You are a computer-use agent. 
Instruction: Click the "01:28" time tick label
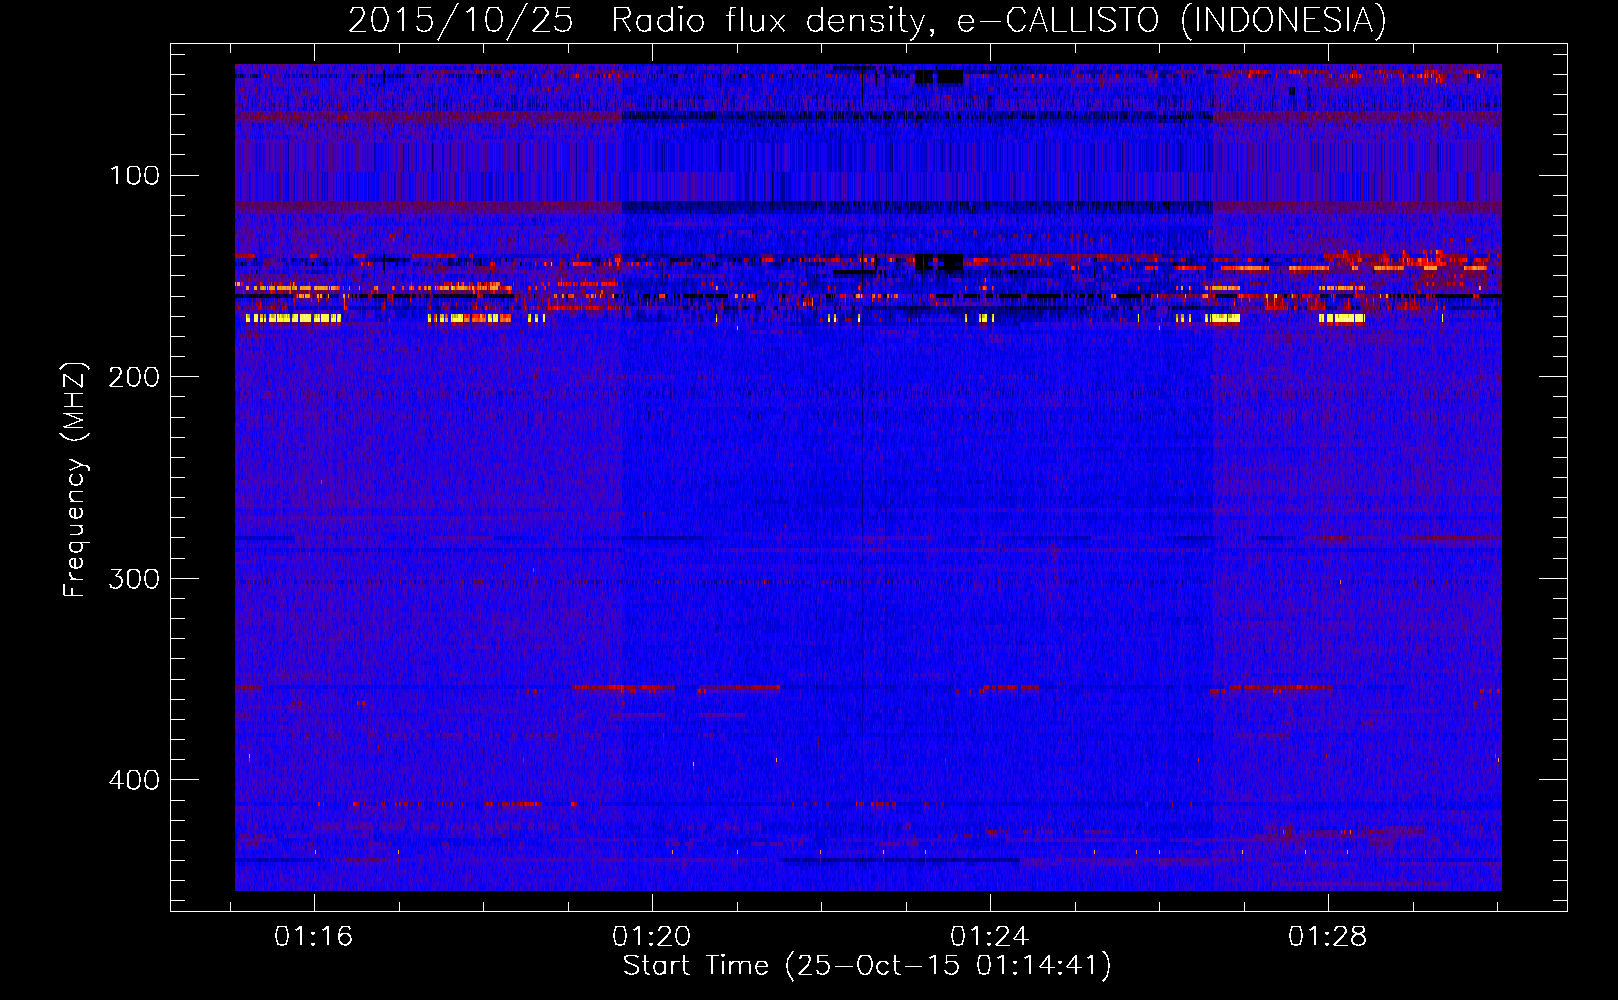[1328, 936]
